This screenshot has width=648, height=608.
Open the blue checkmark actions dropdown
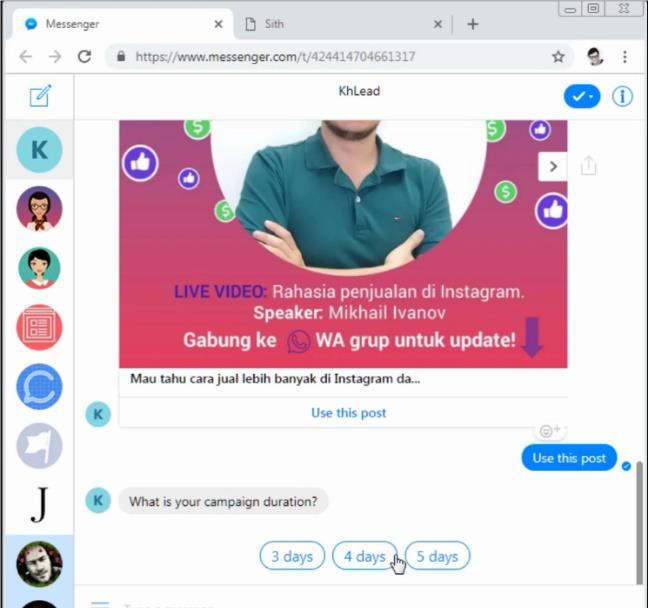[x=582, y=96]
